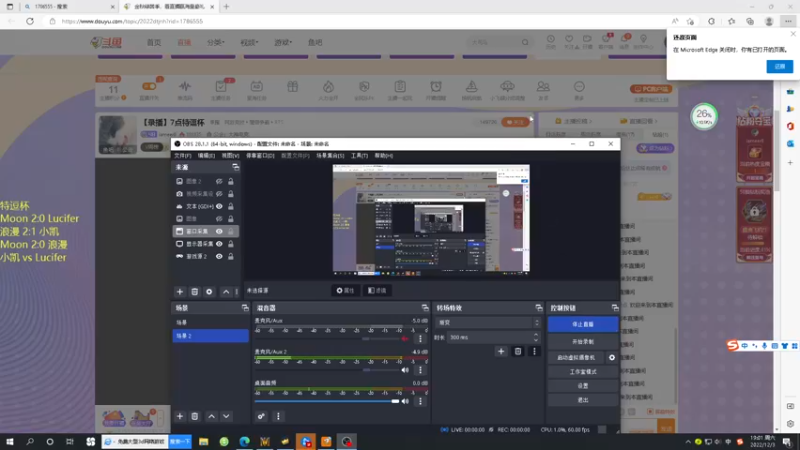This screenshot has width=800, height=450.
Task: Move selected source up in sources list
Action: tap(226, 292)
